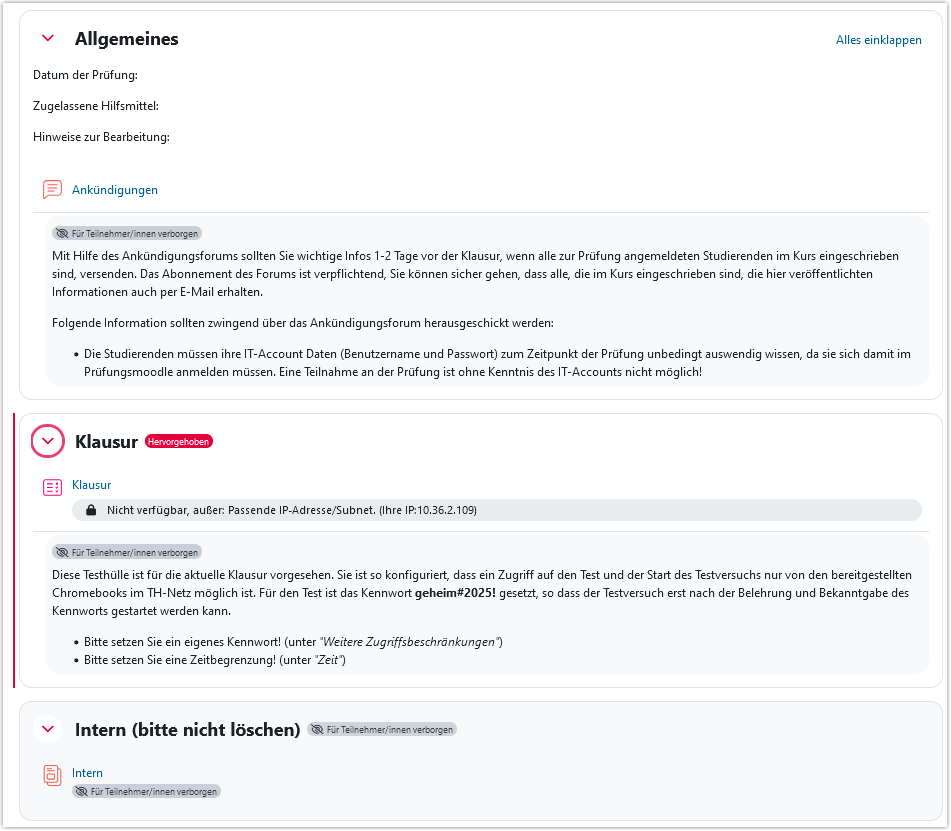Click 'Für Teilnehmer/innen verborgen' badge under Intern link
The image size is (951, 831).
[146, 792]
